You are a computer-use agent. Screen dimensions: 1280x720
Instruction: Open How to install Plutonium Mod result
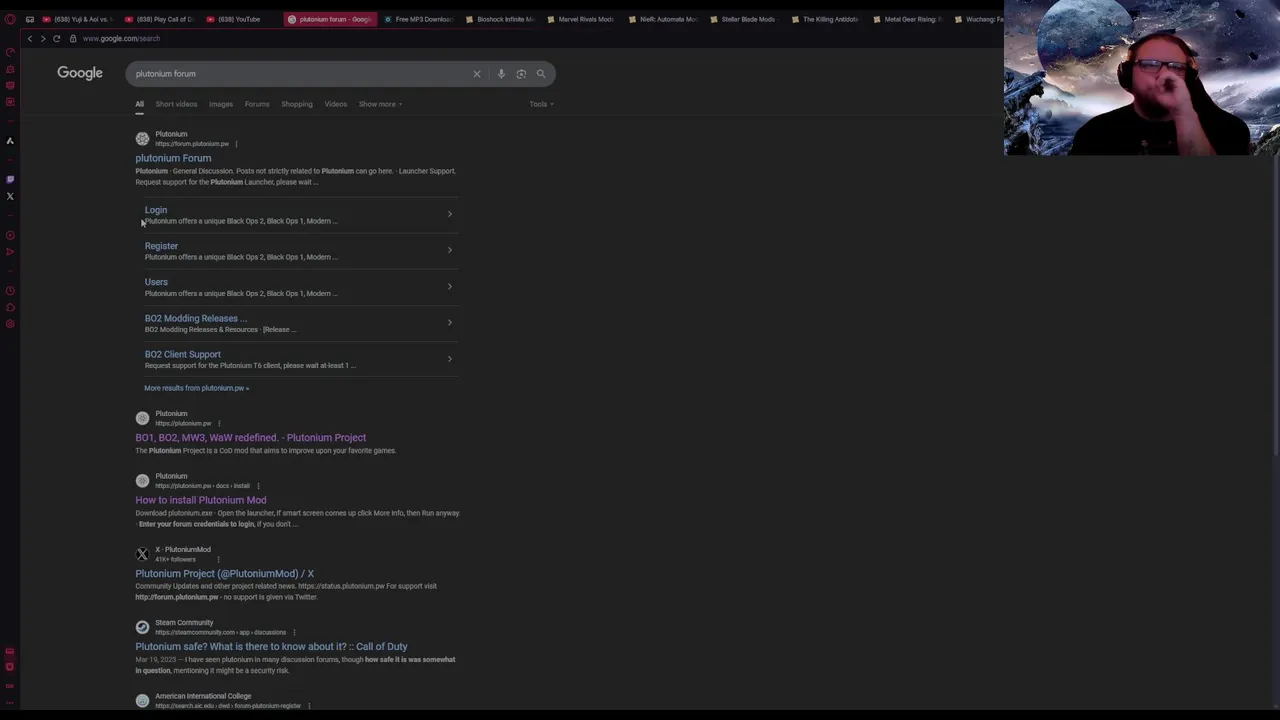201,500
